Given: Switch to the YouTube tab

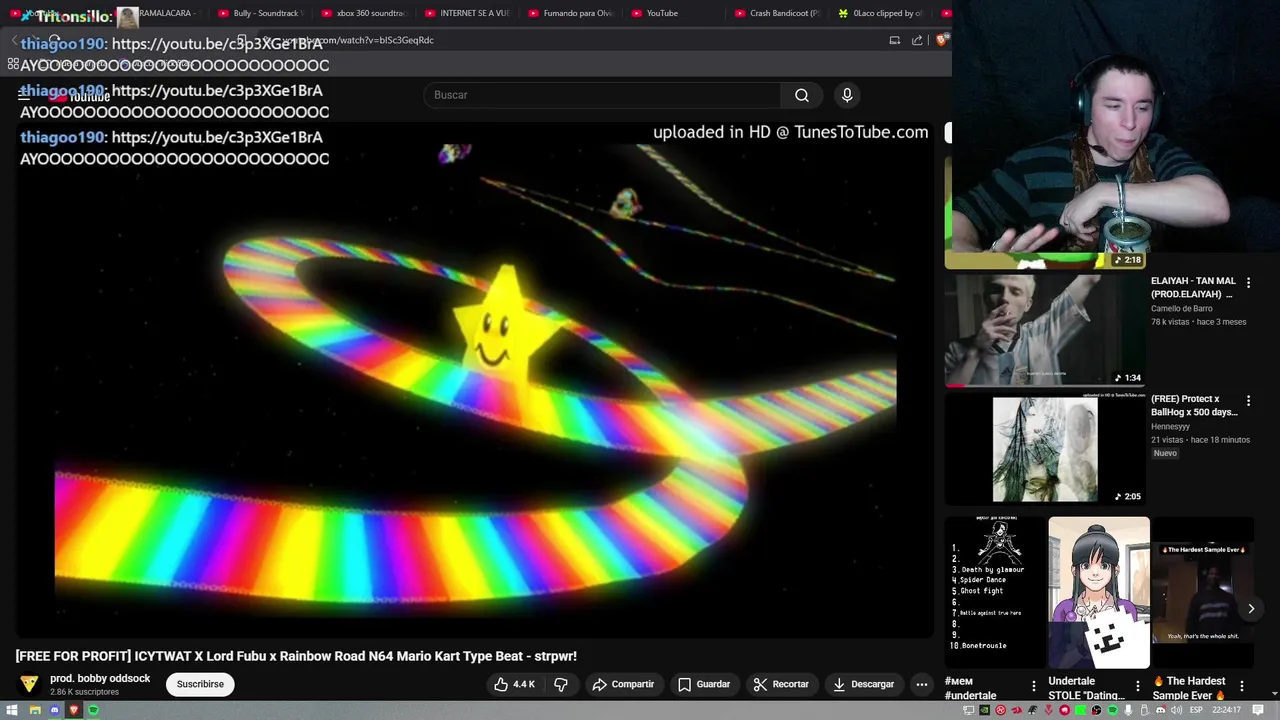Looking at the screenshot, I should 673,13.
